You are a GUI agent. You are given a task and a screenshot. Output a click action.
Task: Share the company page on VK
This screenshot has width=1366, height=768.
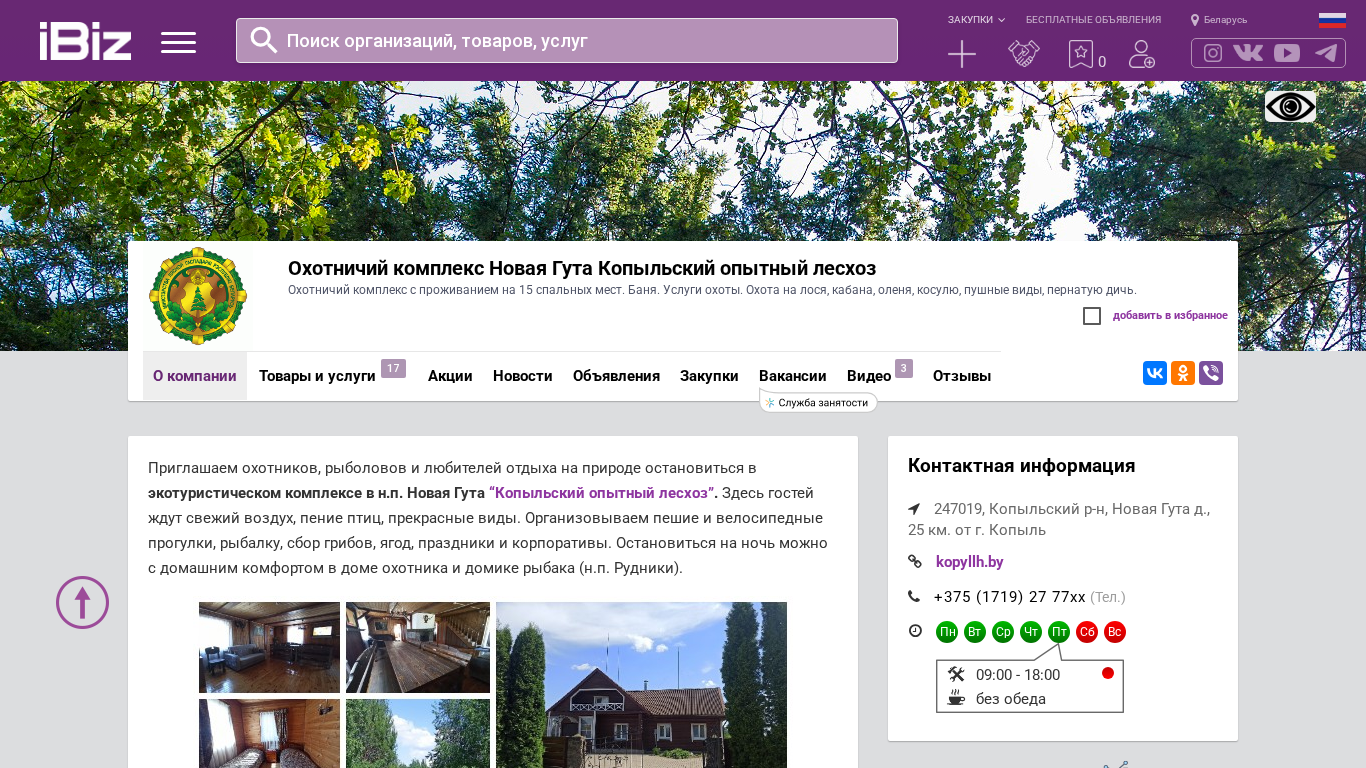point(1155,373)
